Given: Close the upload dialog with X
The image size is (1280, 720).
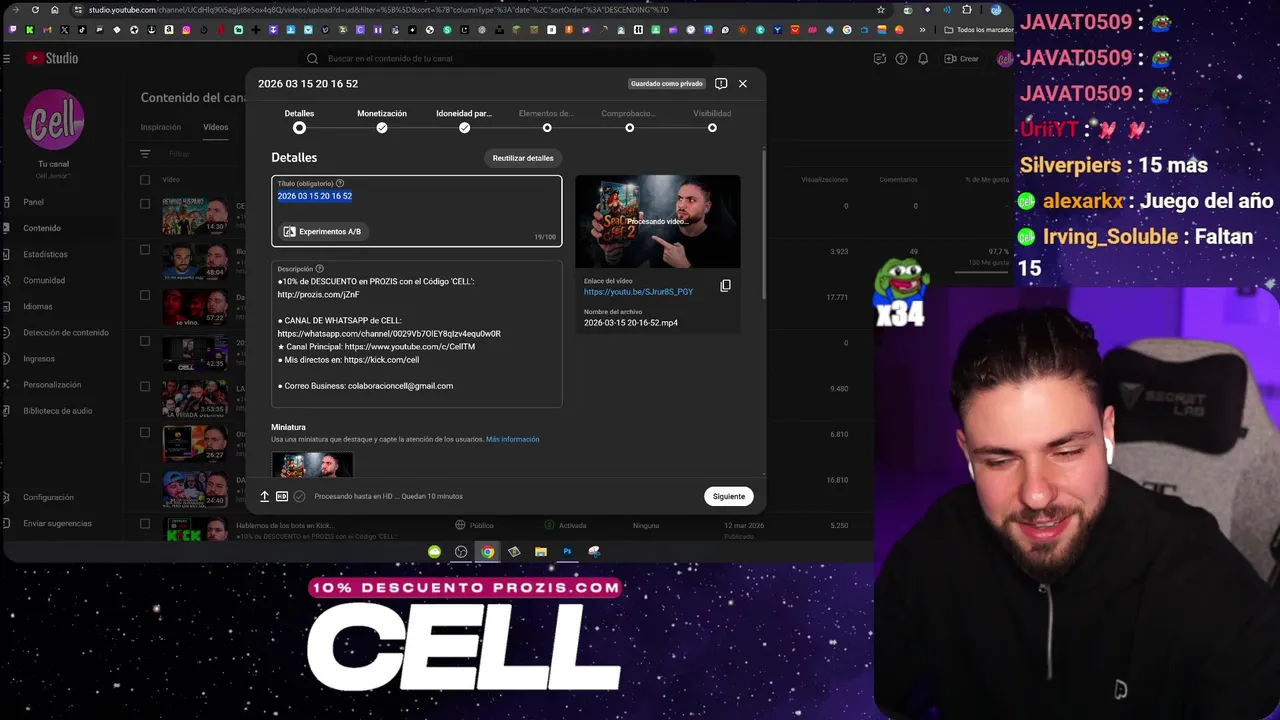Looking at the screenshot, I should coord(742,84).
